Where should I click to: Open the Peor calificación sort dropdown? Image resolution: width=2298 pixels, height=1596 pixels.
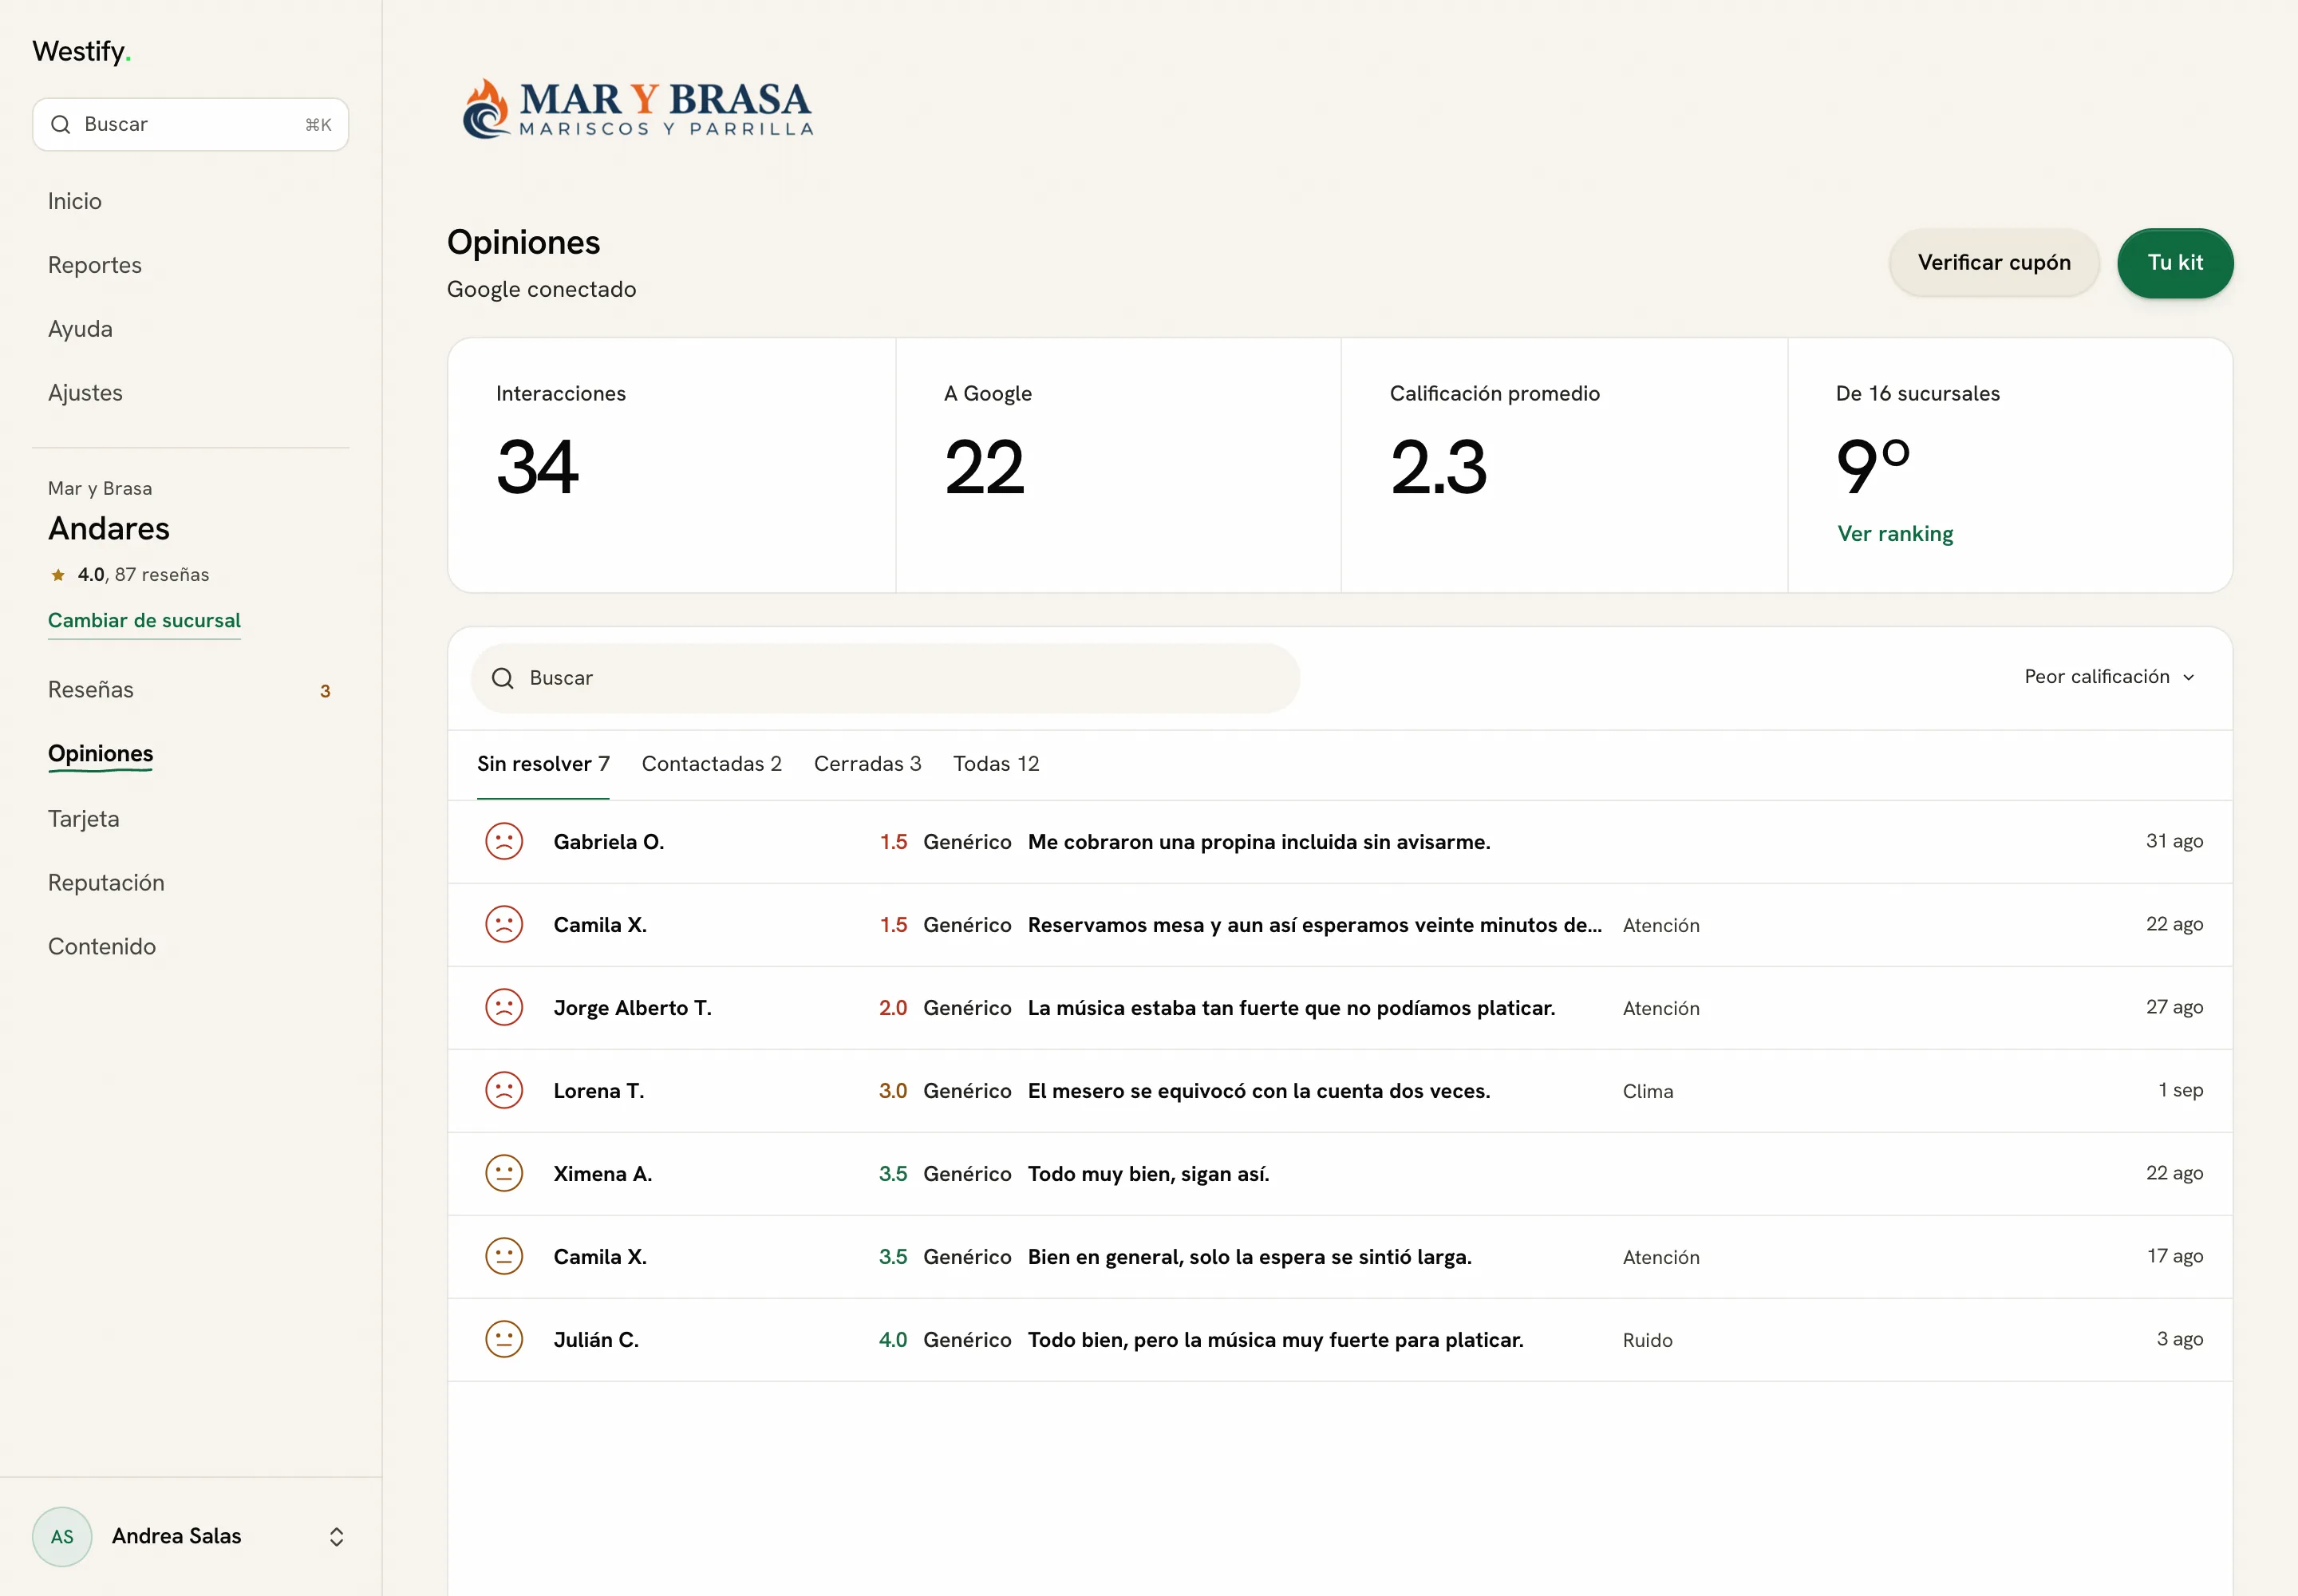2110,677
